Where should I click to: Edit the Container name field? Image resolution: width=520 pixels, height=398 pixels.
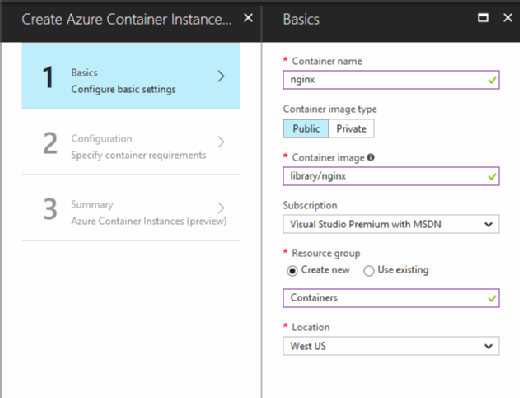click(391, 80)
